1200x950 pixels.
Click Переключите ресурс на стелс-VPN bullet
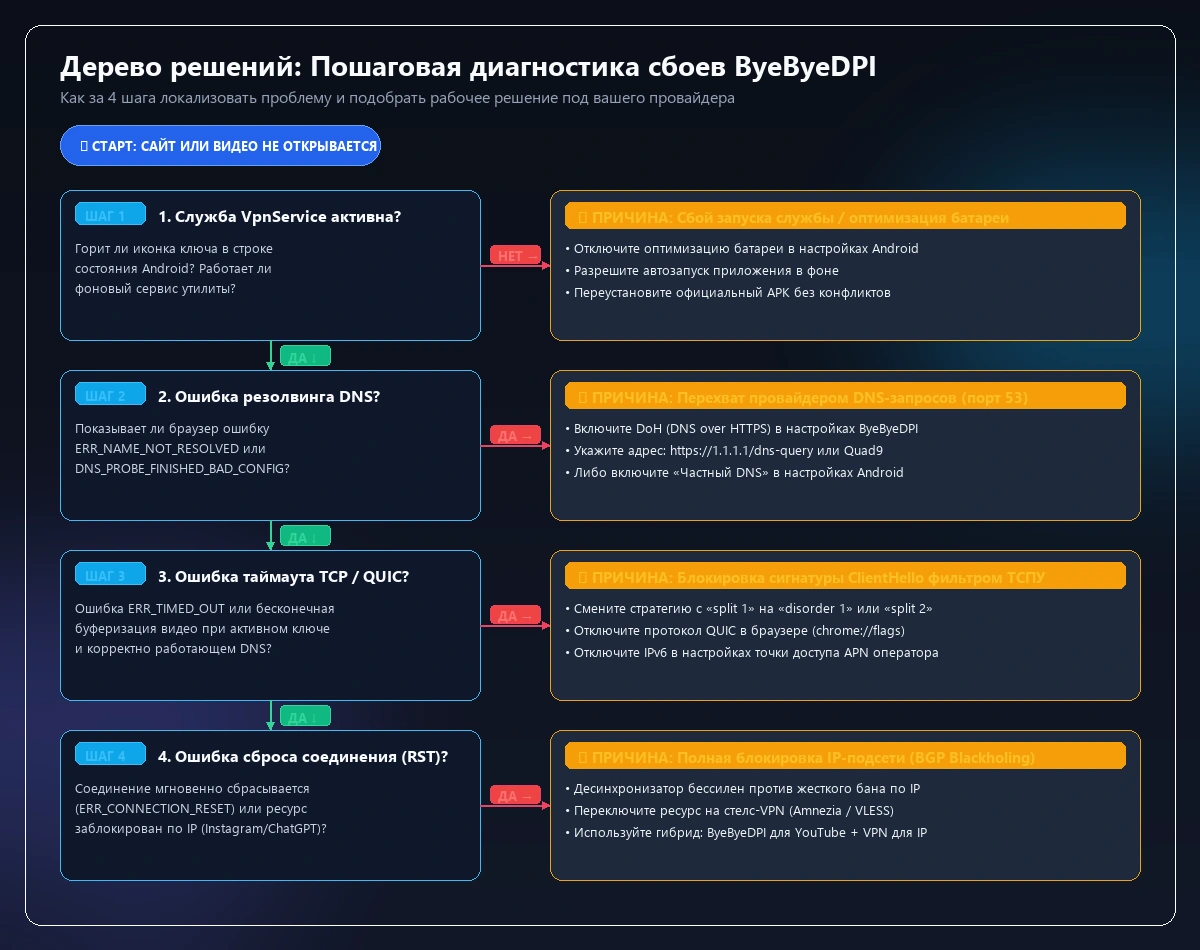729,811
